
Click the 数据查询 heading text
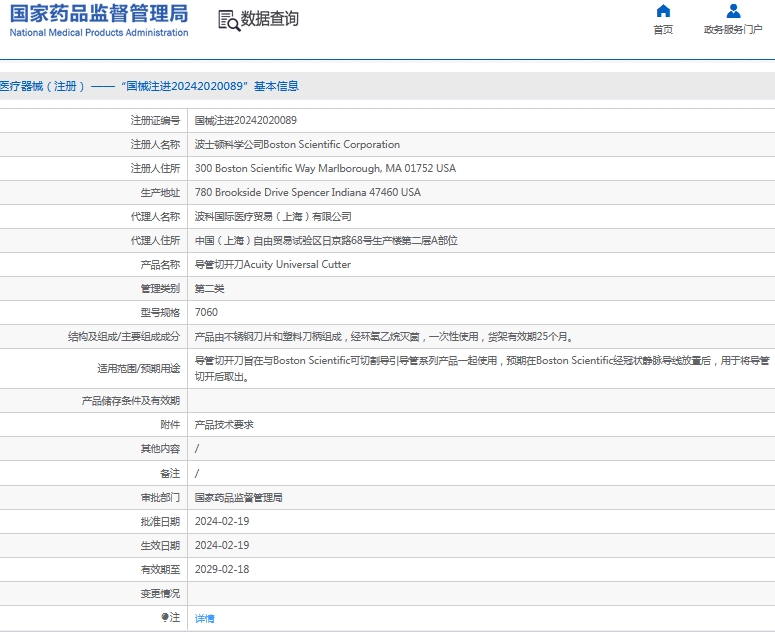coord(269,19)
